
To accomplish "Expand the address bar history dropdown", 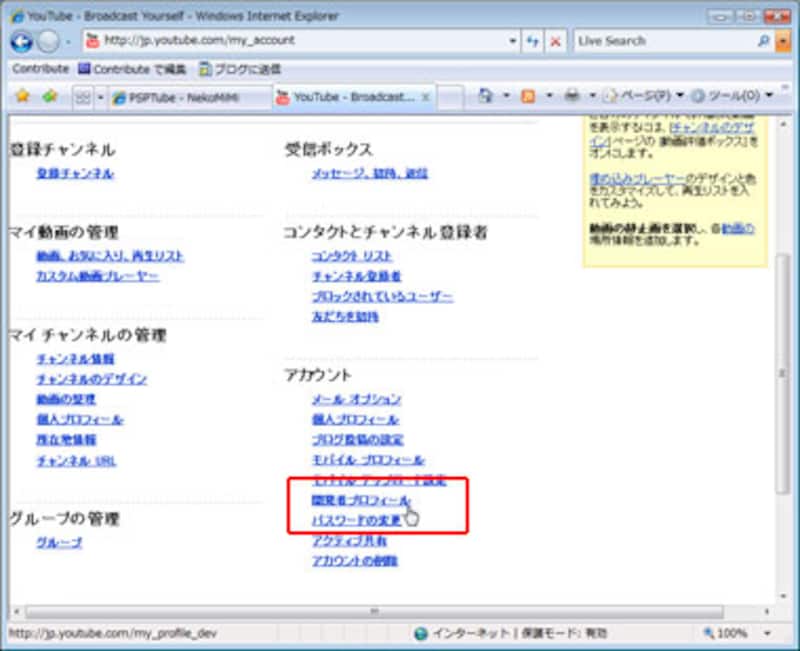I will (513, 42).
